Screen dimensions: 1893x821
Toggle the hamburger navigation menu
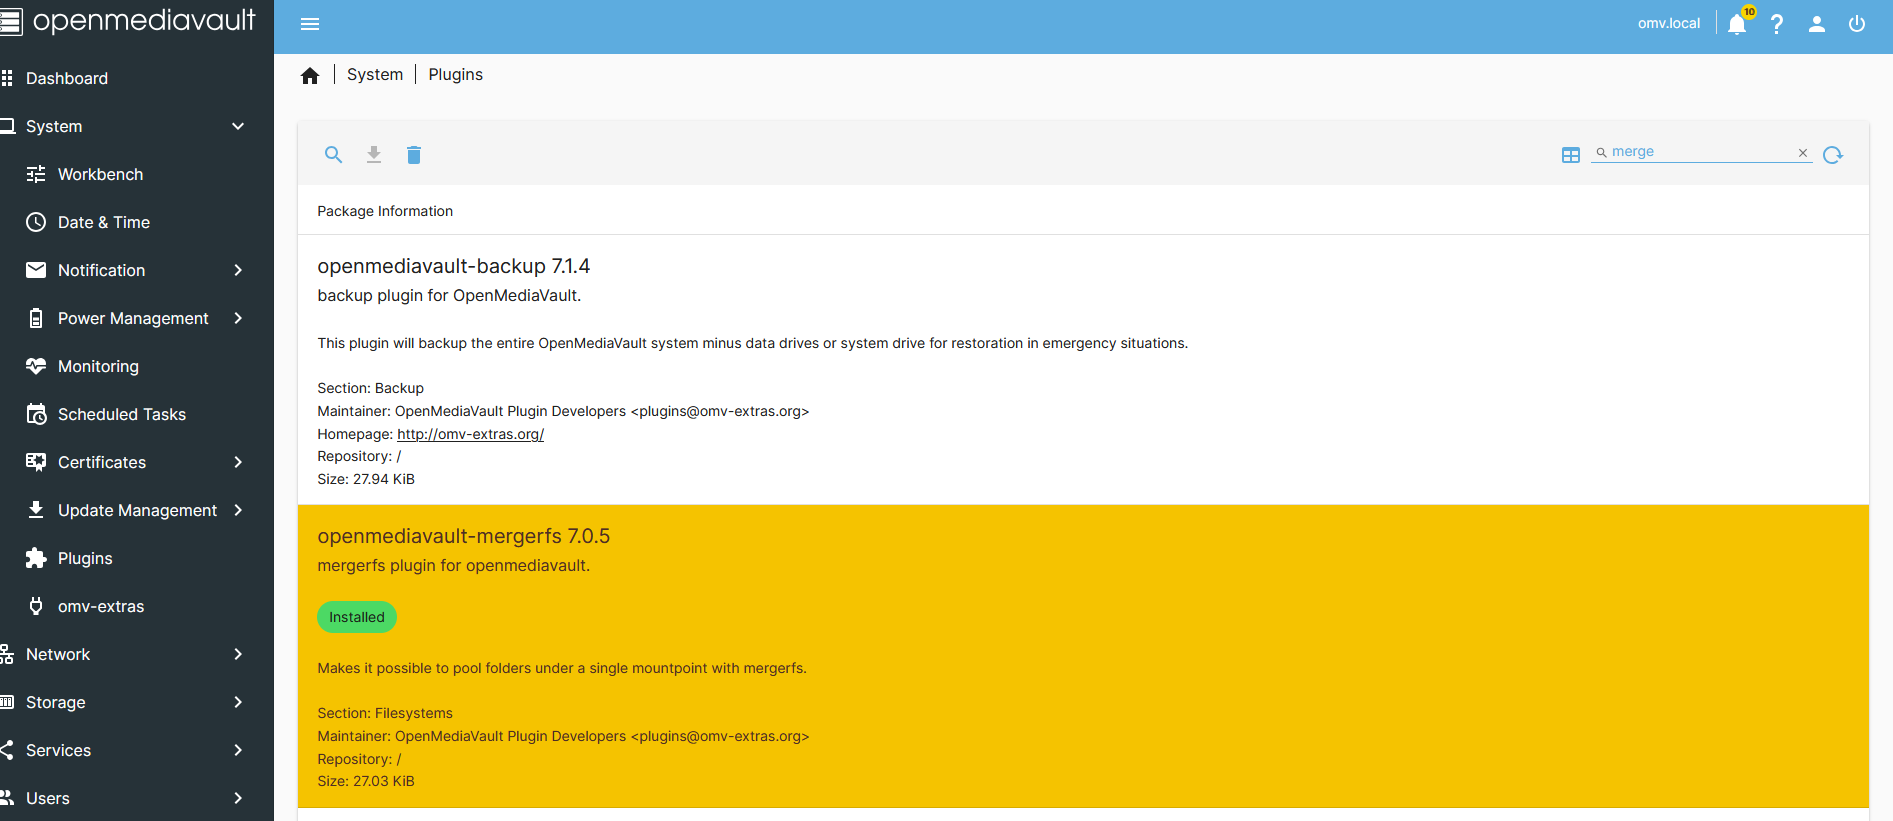[x=310, y=24]
